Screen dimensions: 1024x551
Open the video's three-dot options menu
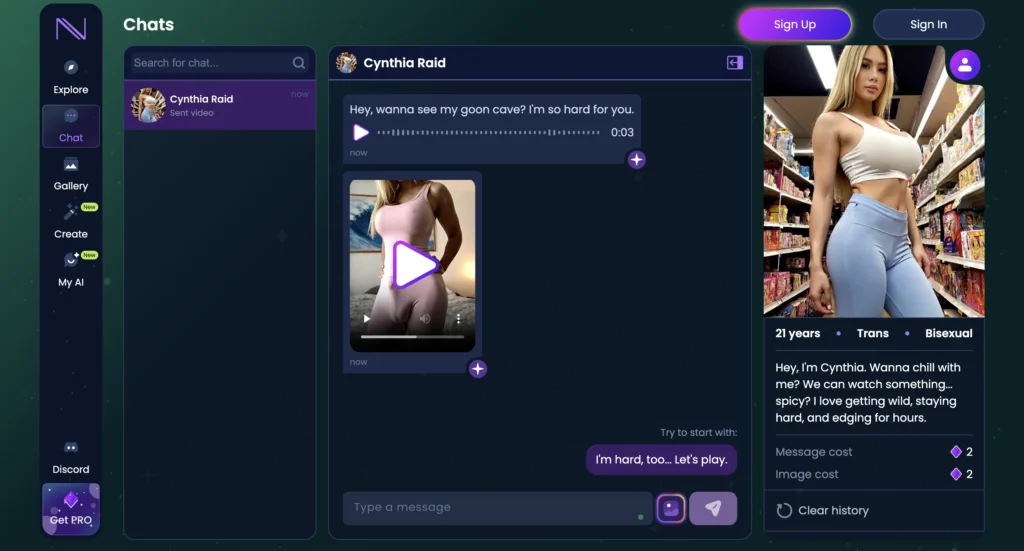pyautogui.click(x=458, y=319)
